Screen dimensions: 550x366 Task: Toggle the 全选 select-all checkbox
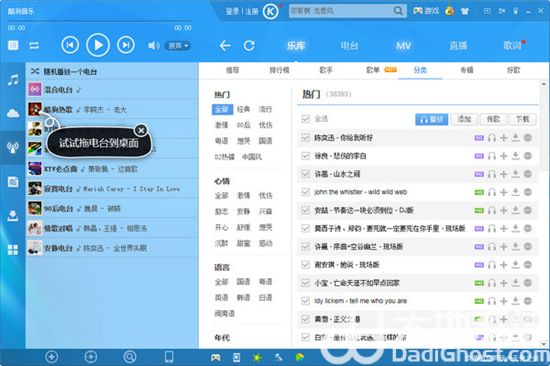306,119
